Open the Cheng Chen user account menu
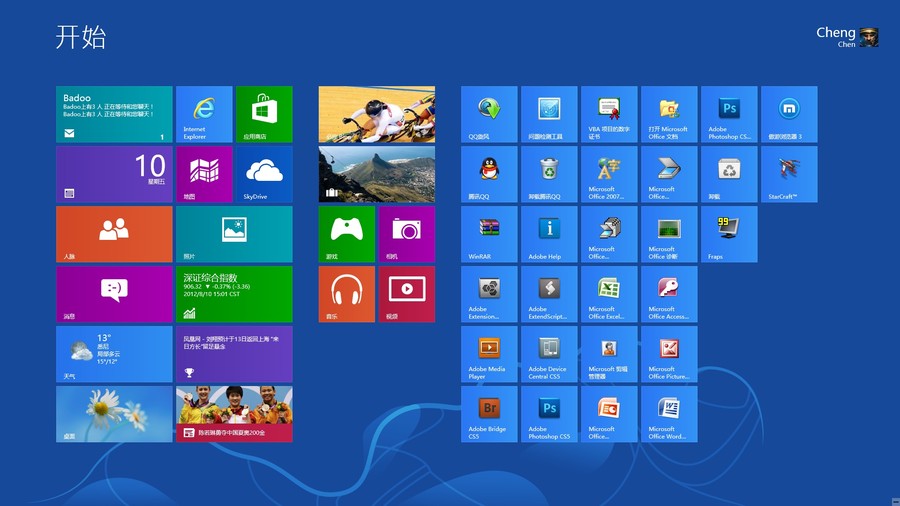This screenshot has width=900, height=506. click(x=848, y=37)
